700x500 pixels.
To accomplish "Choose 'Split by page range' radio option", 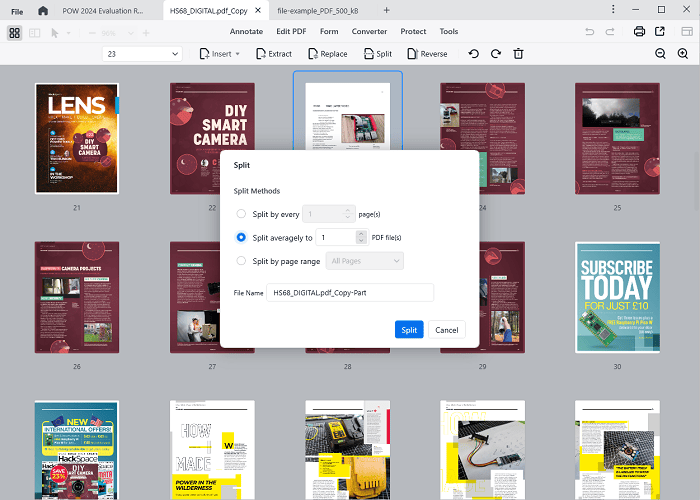I will (241, 261).
